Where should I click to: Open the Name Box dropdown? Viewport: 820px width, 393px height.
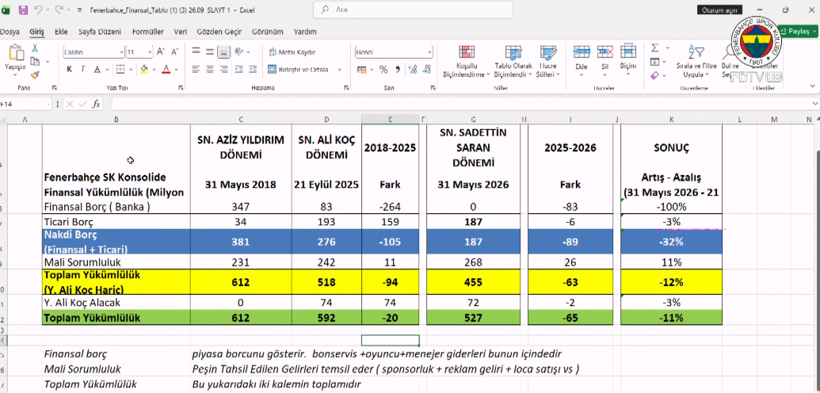[x=48, y=104]
